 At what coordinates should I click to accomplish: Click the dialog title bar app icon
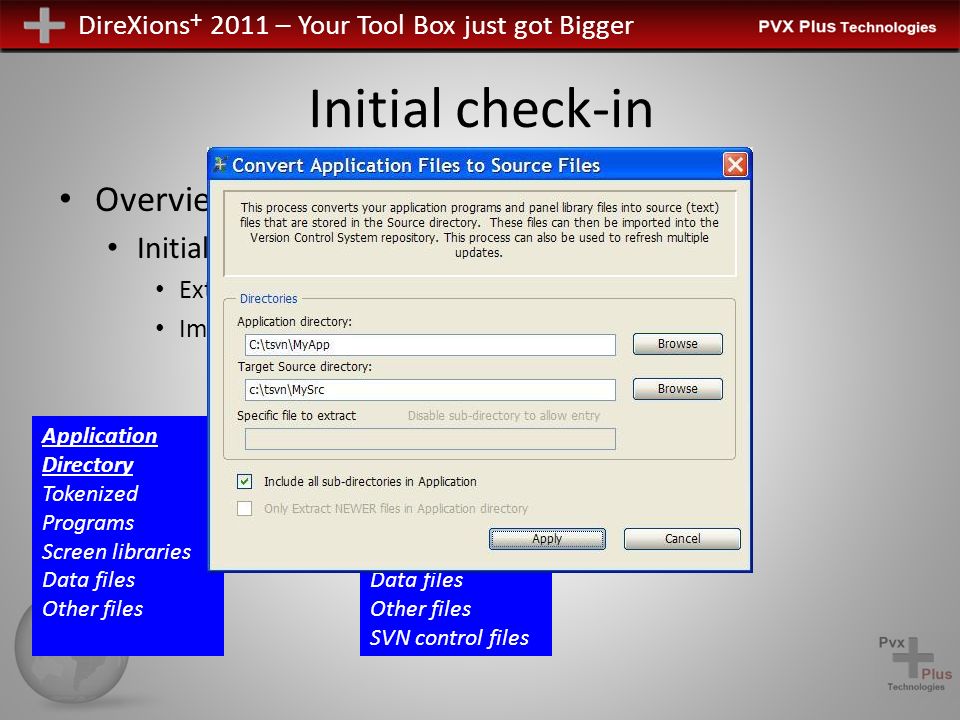click(x=221, y=164)
